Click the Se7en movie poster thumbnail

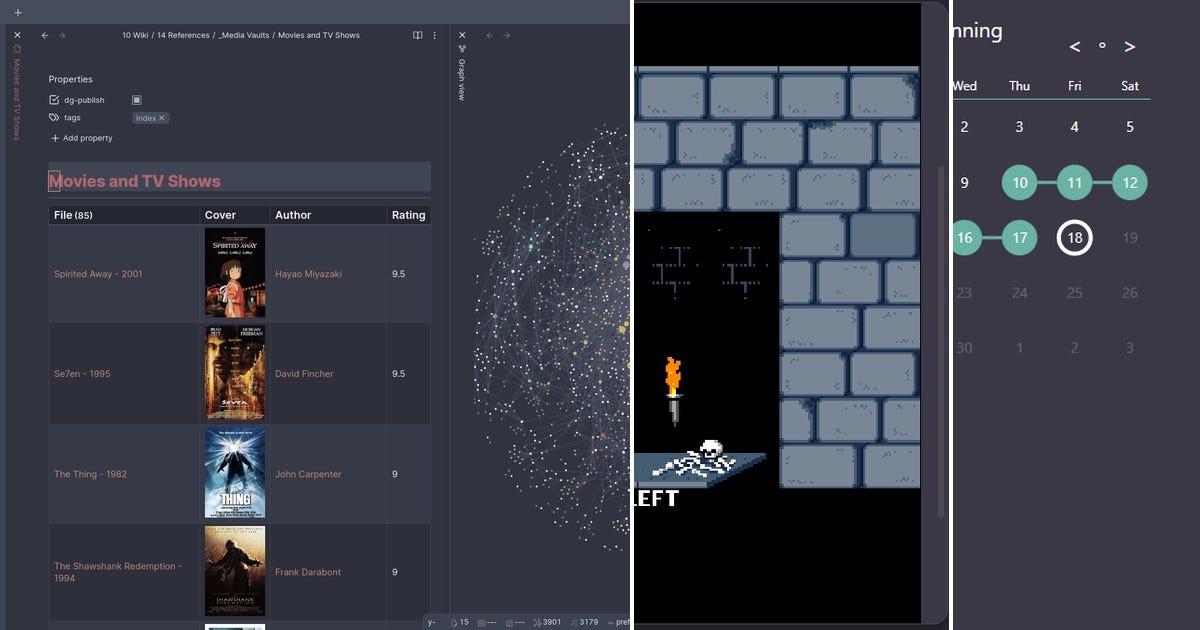point(235,373)
